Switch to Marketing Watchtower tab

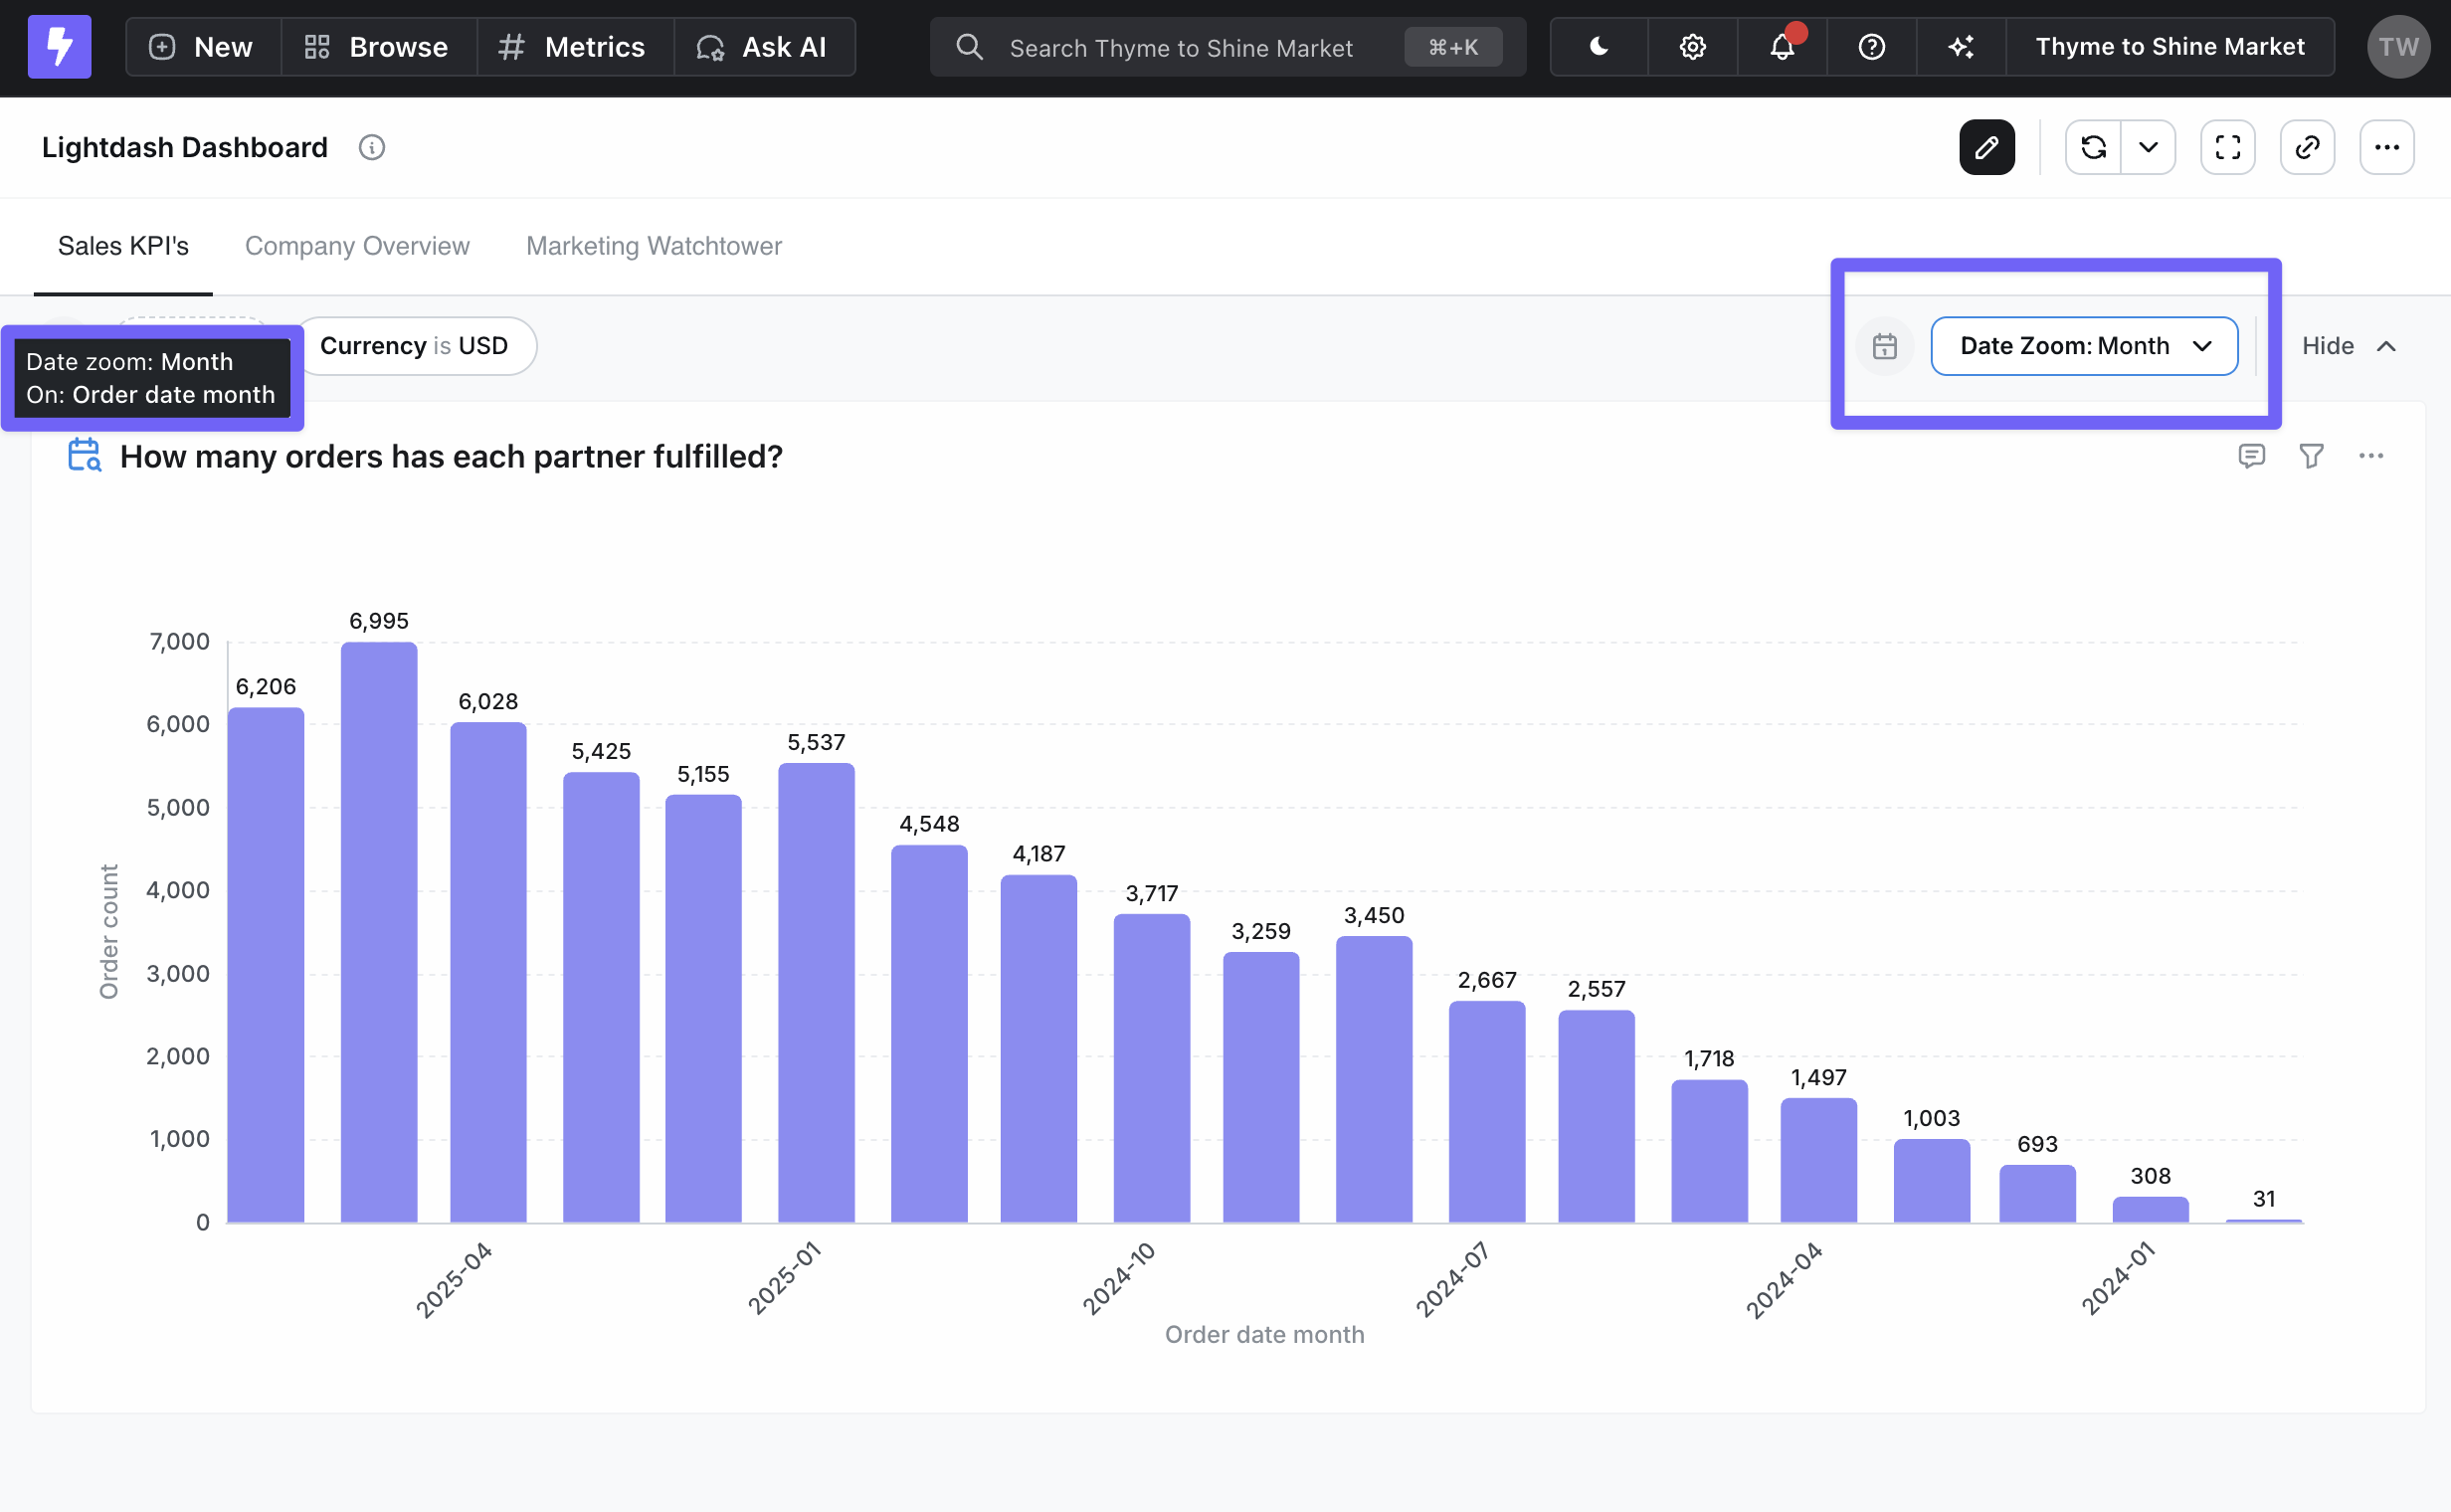[x=653, y=246]
